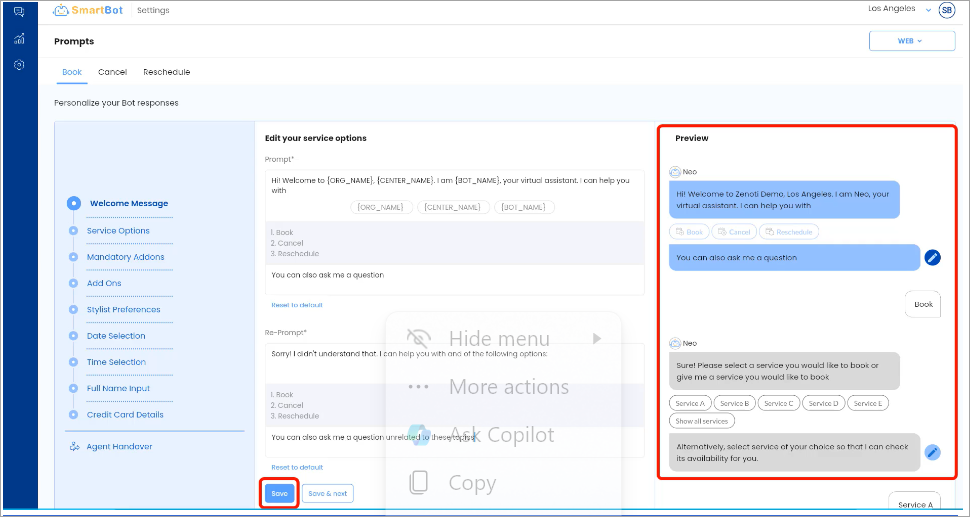Click the Prompt 'You can also ask me a question' field
Viewport: 970px width, 517px height.
[x=455, y=280]
